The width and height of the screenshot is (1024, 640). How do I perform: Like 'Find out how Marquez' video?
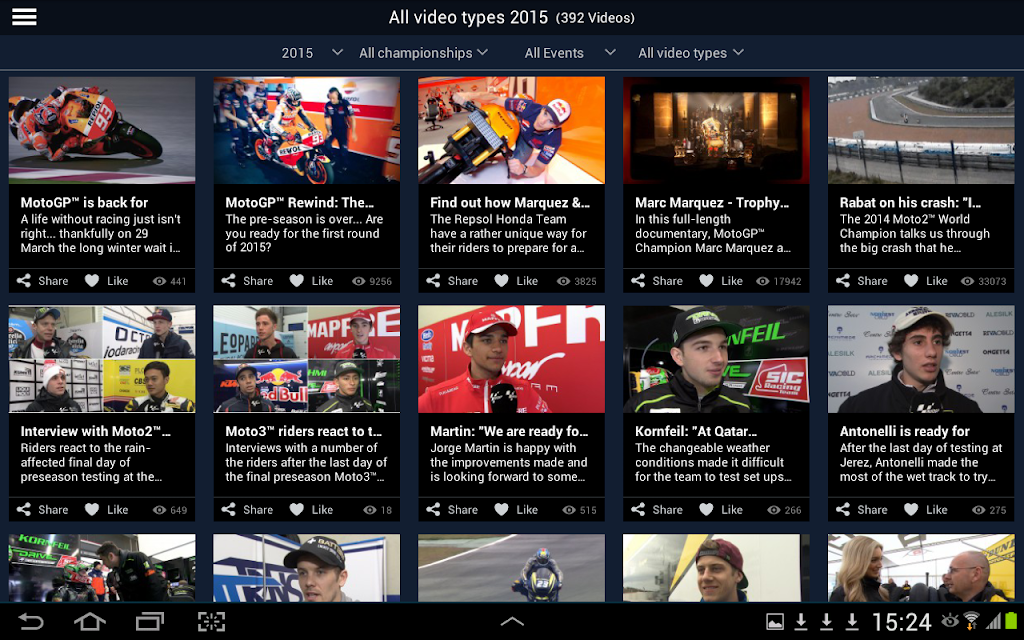pos(516,281)
